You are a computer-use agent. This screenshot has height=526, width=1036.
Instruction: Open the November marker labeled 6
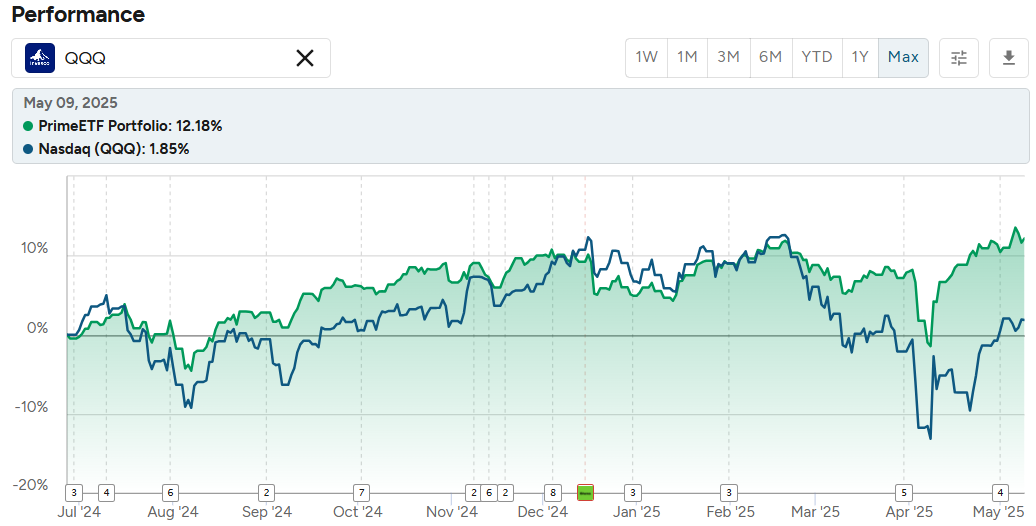click(489, 492)
